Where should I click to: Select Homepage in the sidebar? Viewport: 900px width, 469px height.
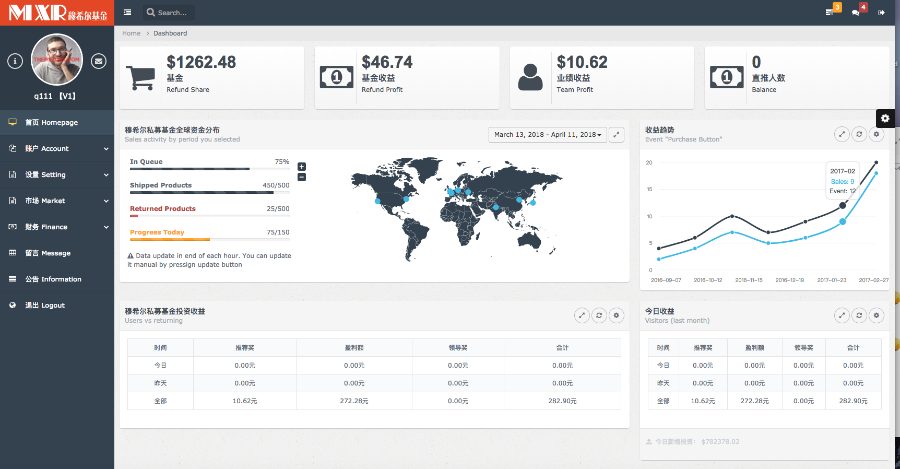click(x=56, y=122)
